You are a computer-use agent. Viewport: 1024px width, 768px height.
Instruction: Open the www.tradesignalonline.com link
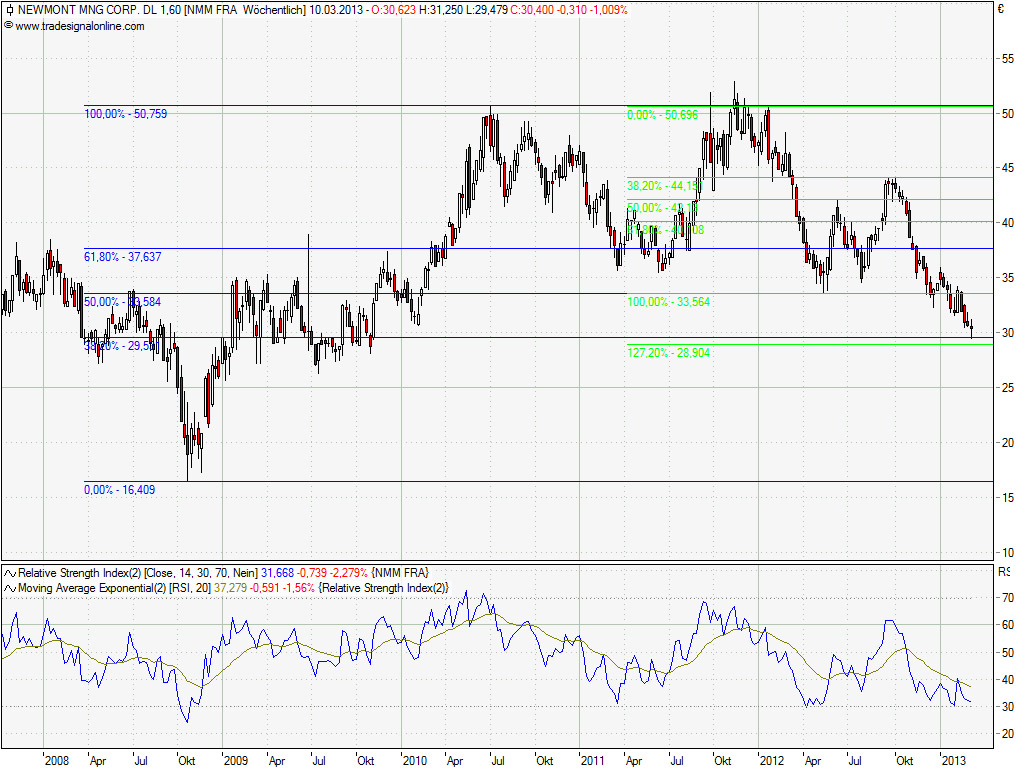(80, 26)
